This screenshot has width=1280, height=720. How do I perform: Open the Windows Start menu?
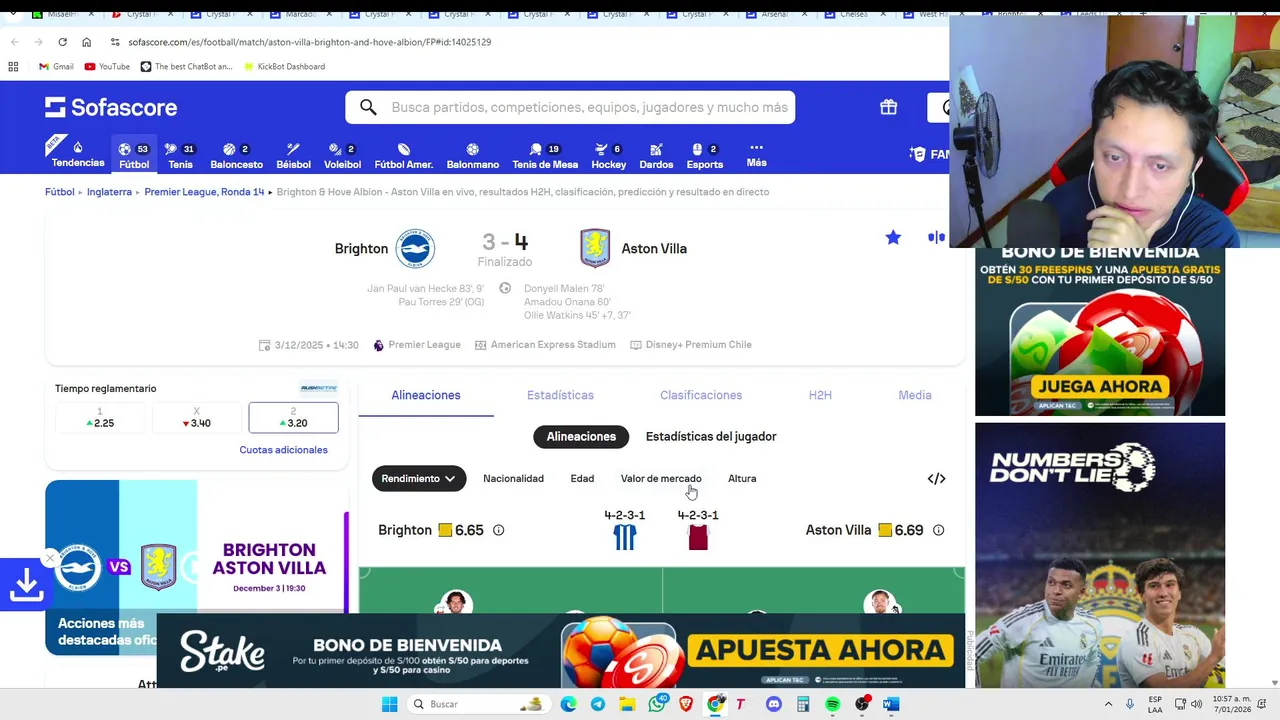(x=389, y=704)
